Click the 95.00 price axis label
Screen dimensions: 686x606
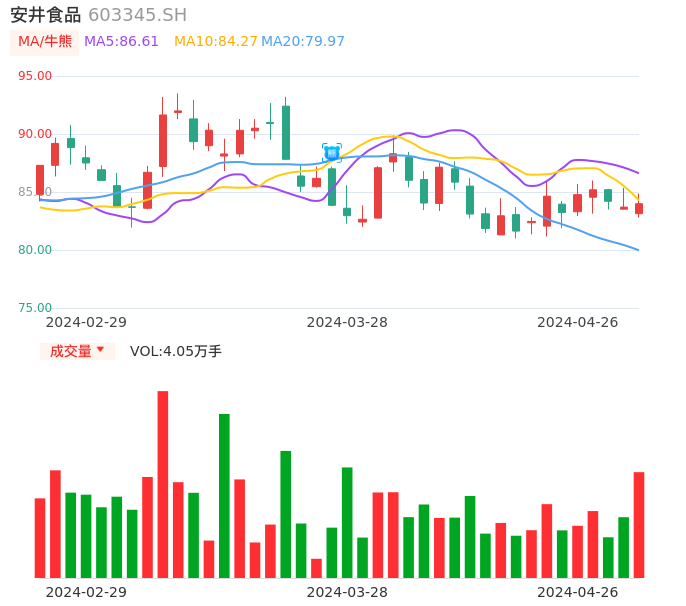tap(35, 76)
